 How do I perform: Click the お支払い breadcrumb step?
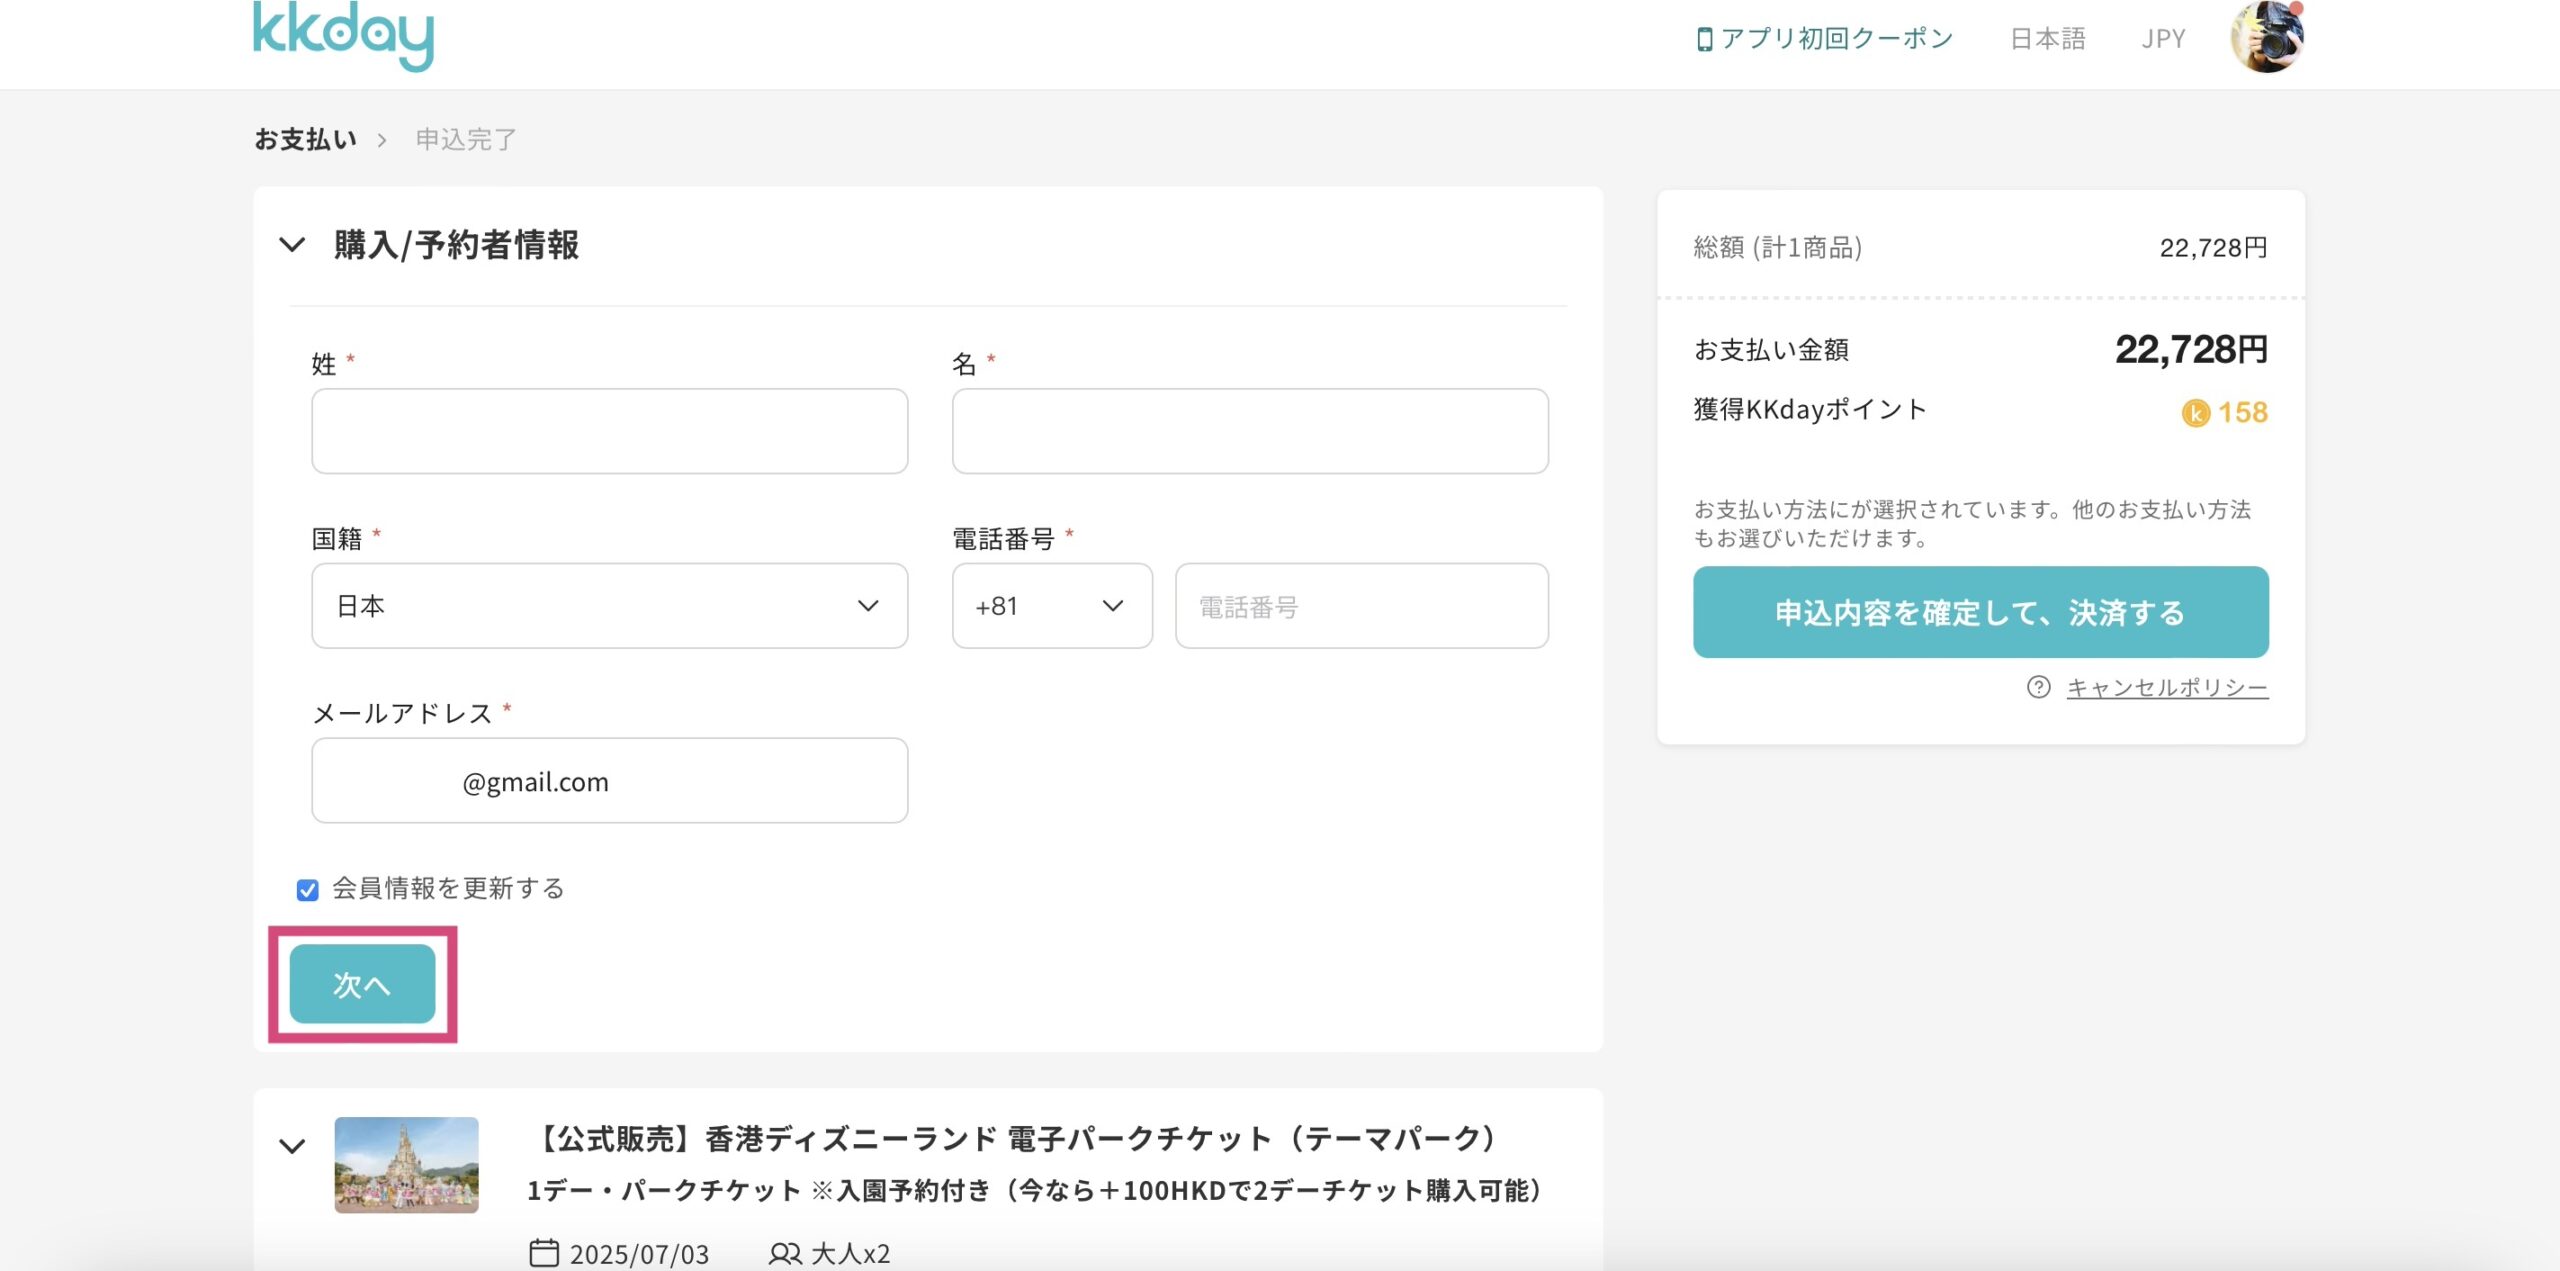pyautogui.click(x=305, y=139)
